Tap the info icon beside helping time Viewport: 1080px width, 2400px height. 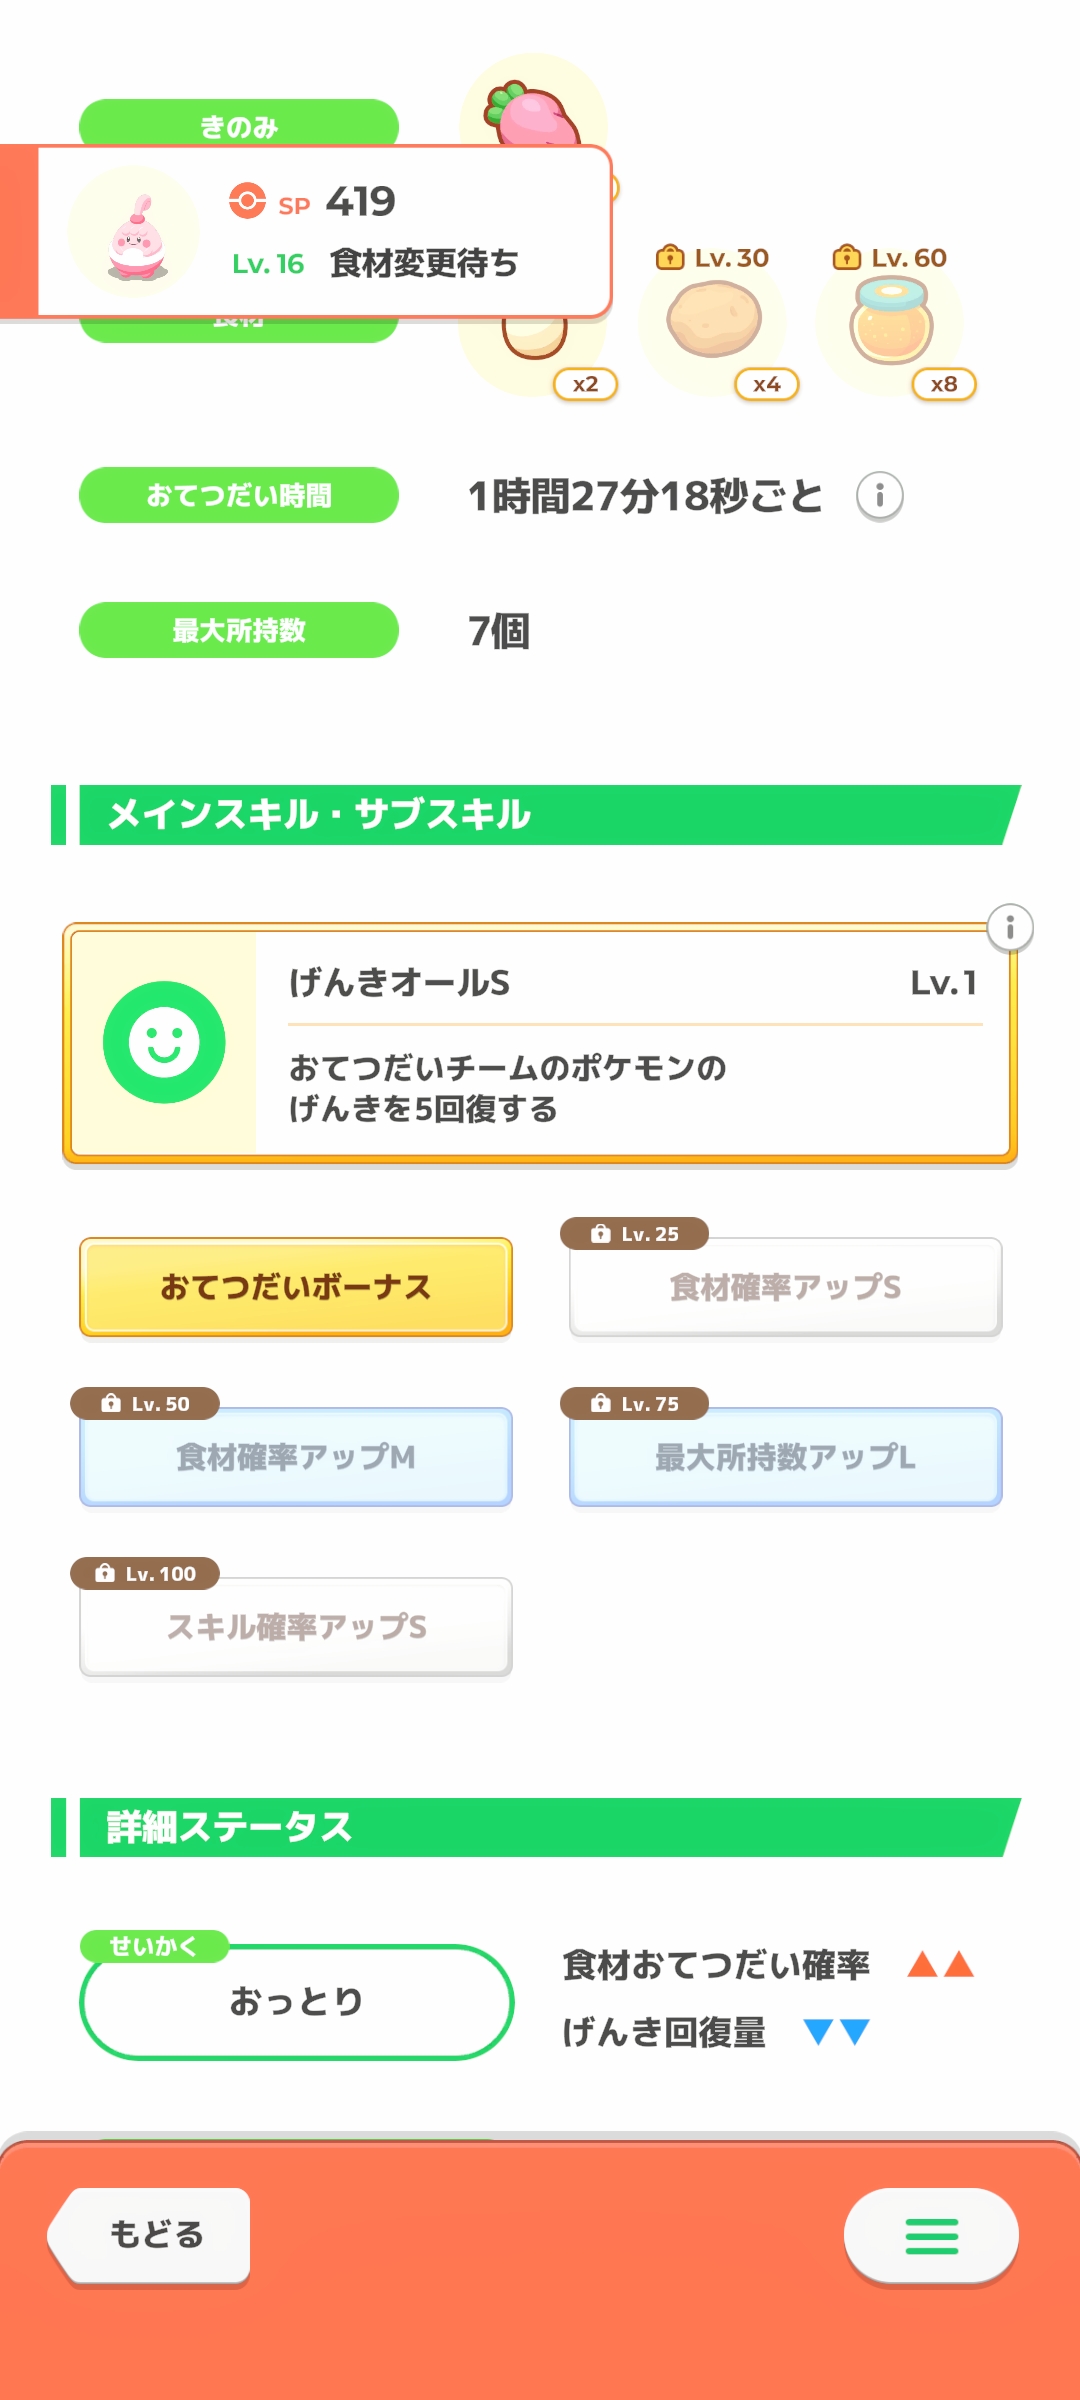(x=879, y=496)
